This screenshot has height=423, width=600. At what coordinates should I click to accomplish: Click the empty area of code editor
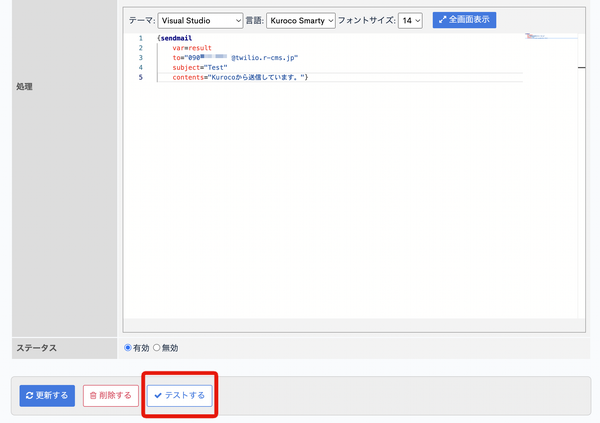pos(329,199)
